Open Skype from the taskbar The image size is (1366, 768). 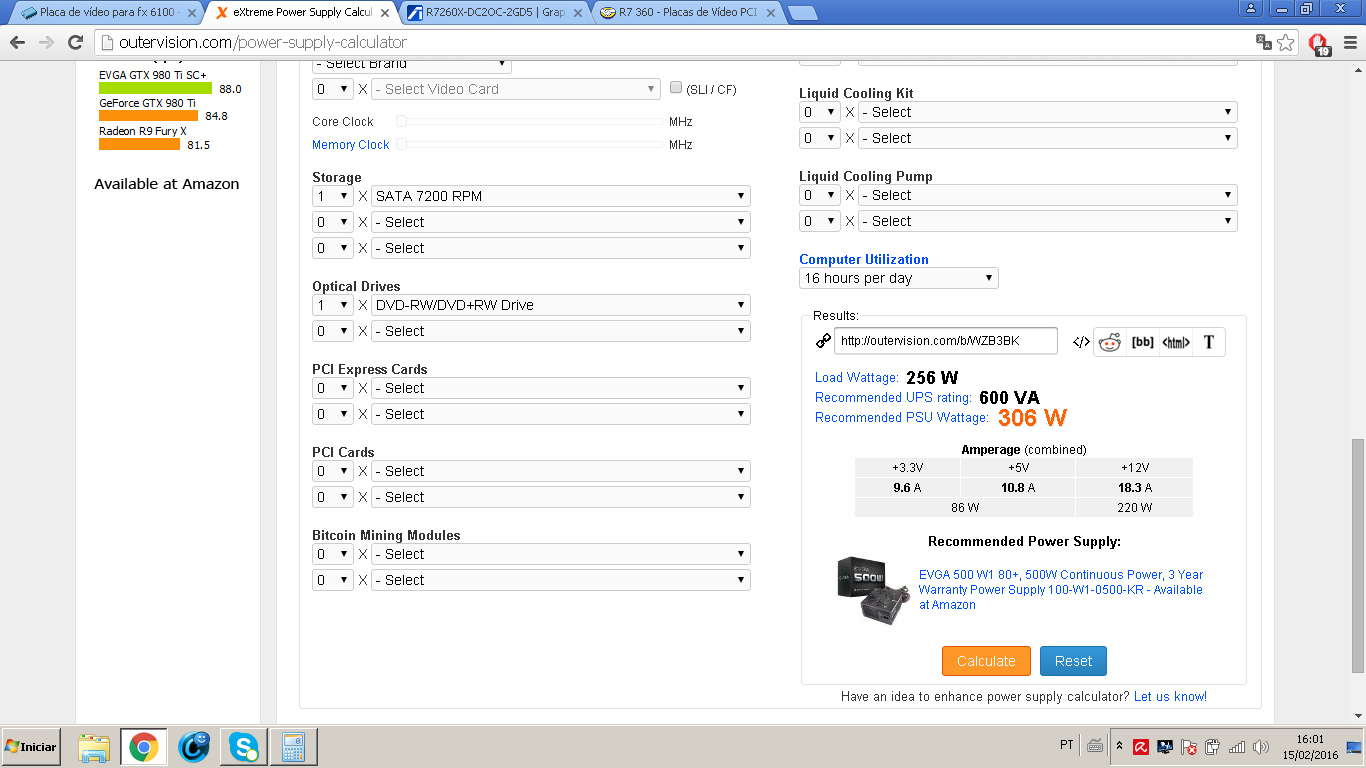243,747
